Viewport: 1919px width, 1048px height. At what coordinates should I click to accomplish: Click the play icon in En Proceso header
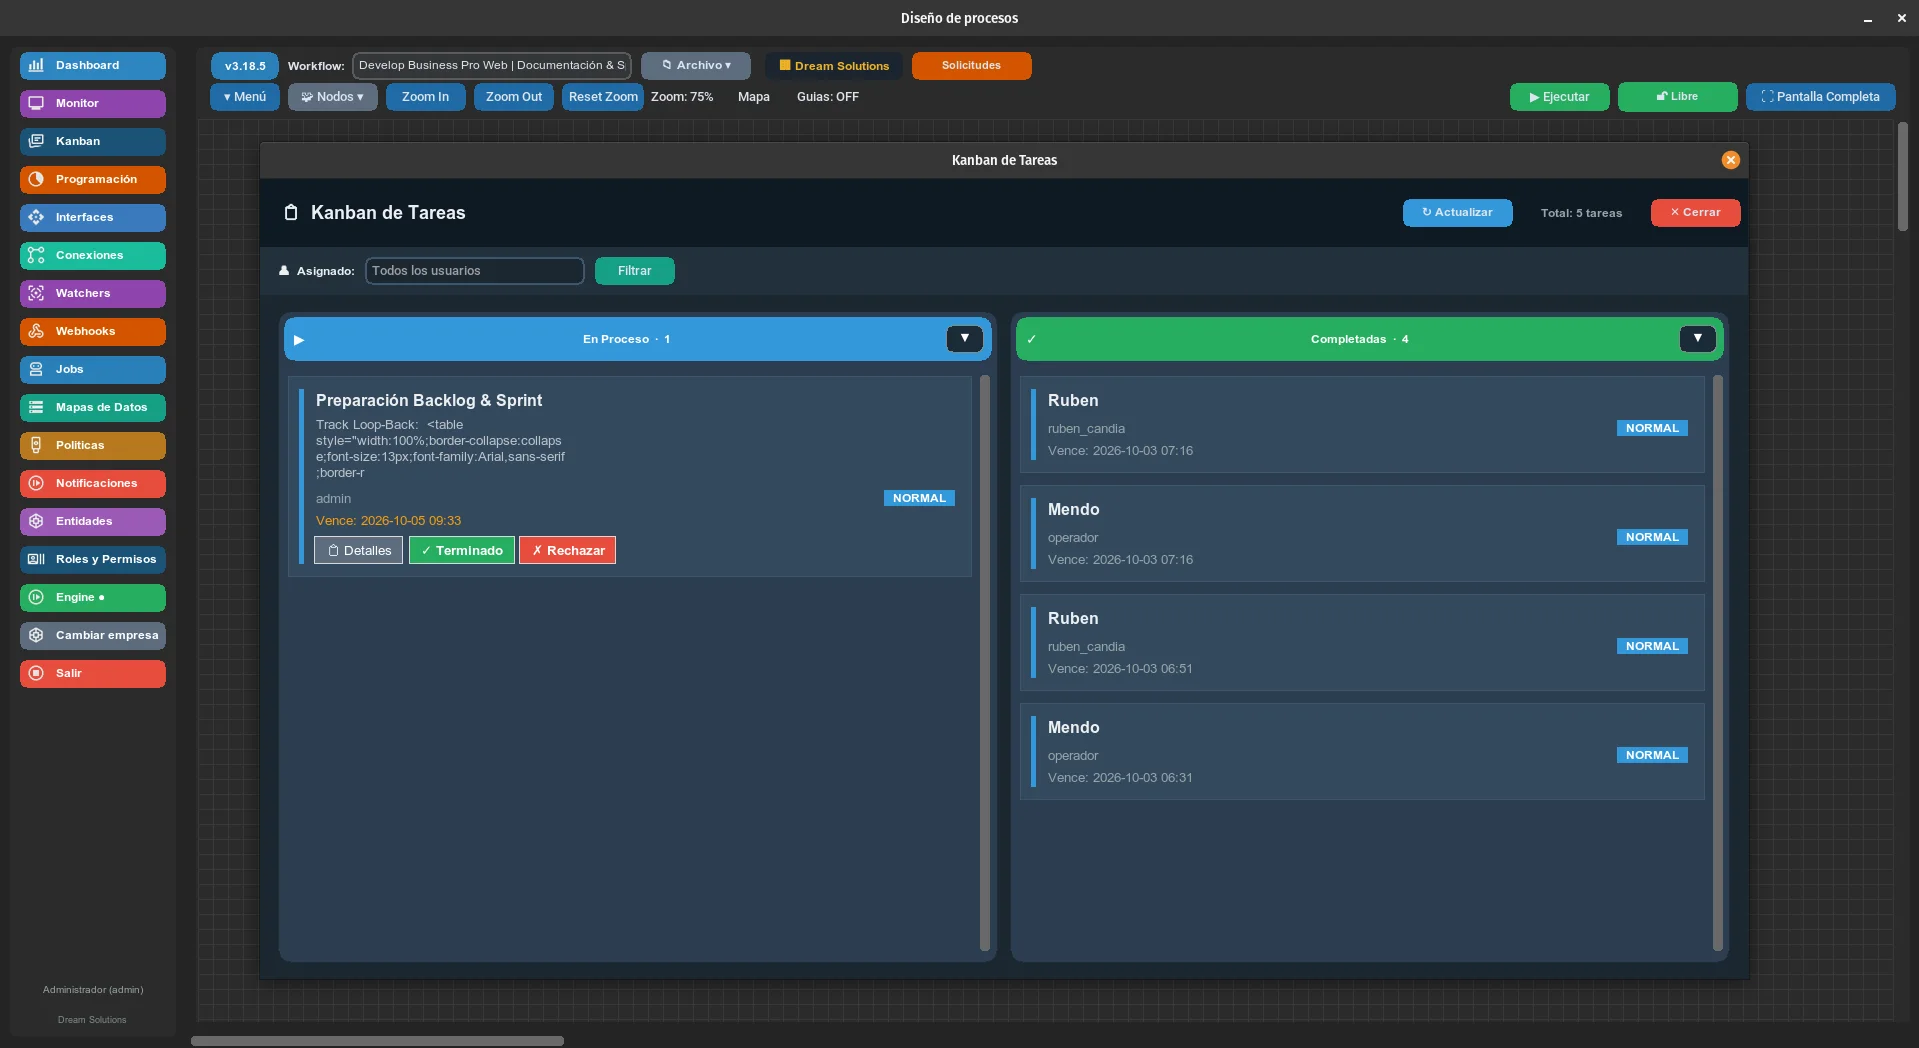299,340
